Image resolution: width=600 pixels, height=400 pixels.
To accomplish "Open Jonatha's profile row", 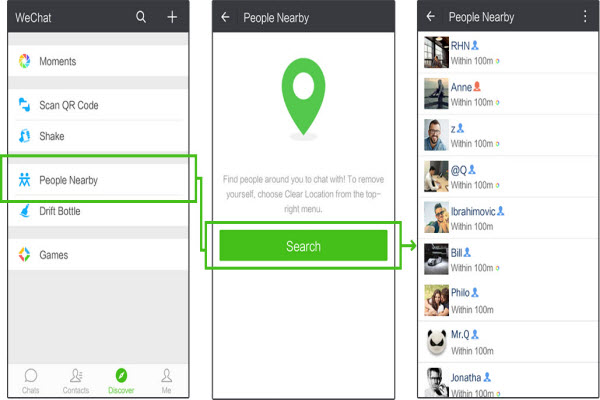I will (x=508, y=381).
